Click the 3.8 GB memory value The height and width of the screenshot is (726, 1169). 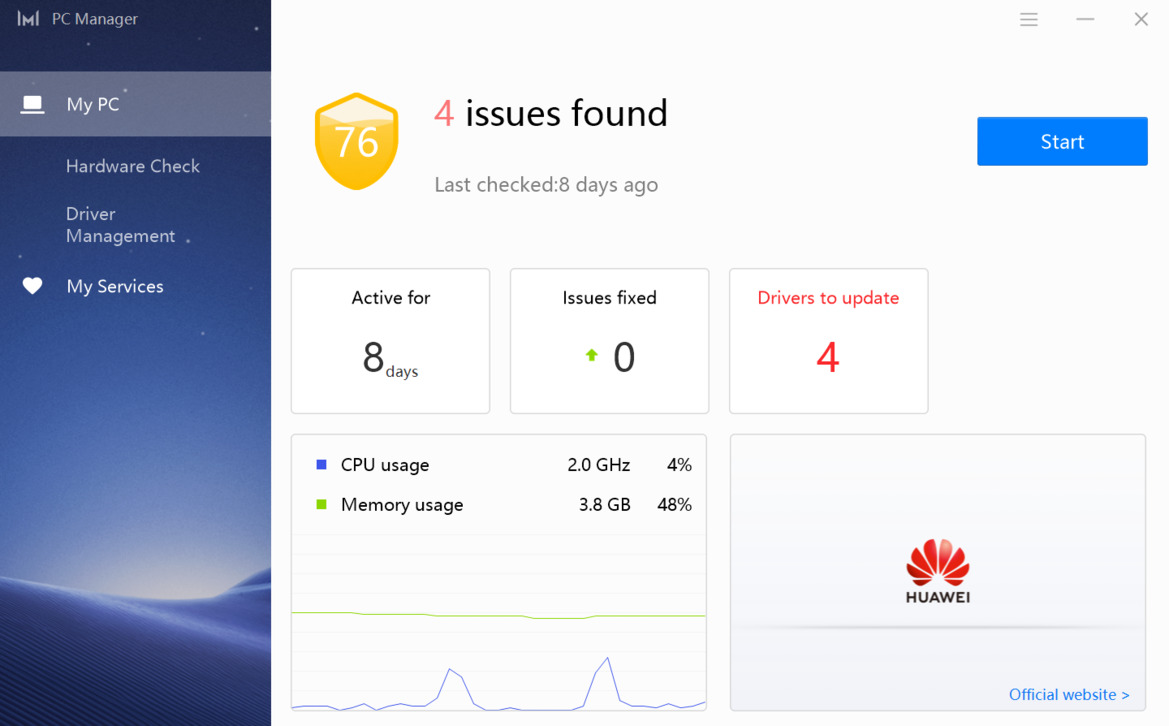point(605,505)
